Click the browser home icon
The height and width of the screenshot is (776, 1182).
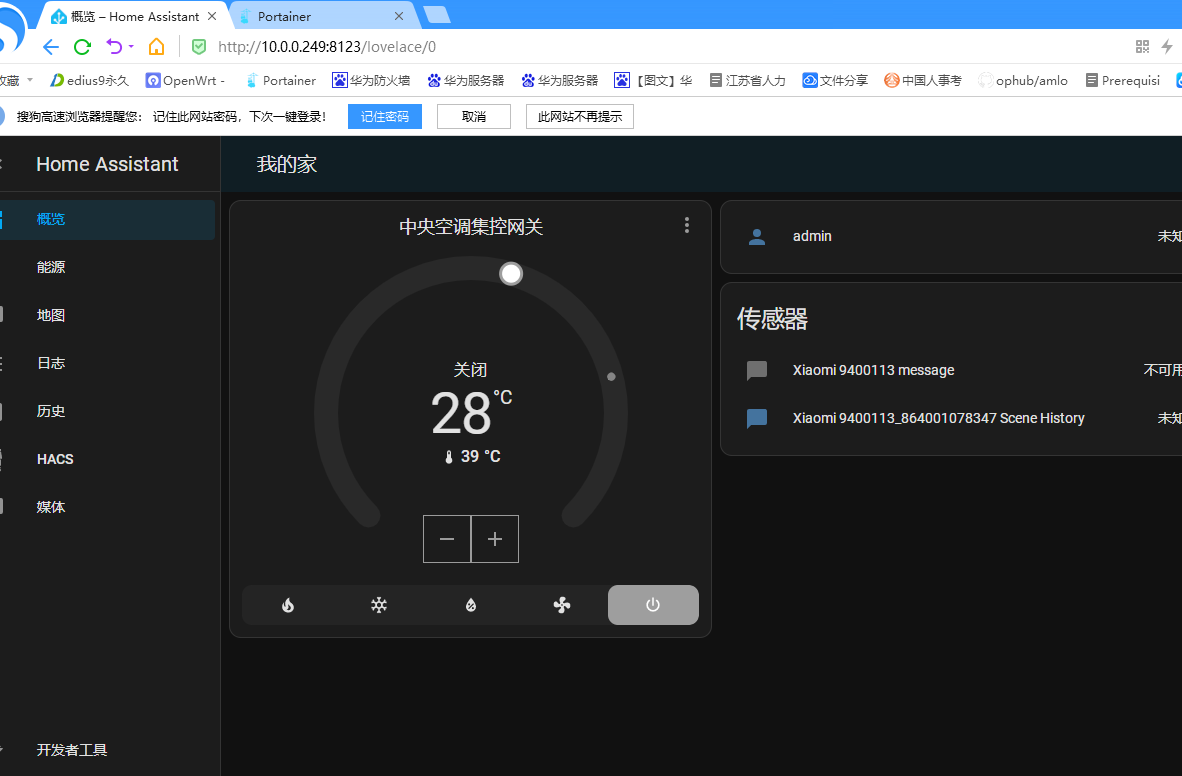(x=156, y=47)
